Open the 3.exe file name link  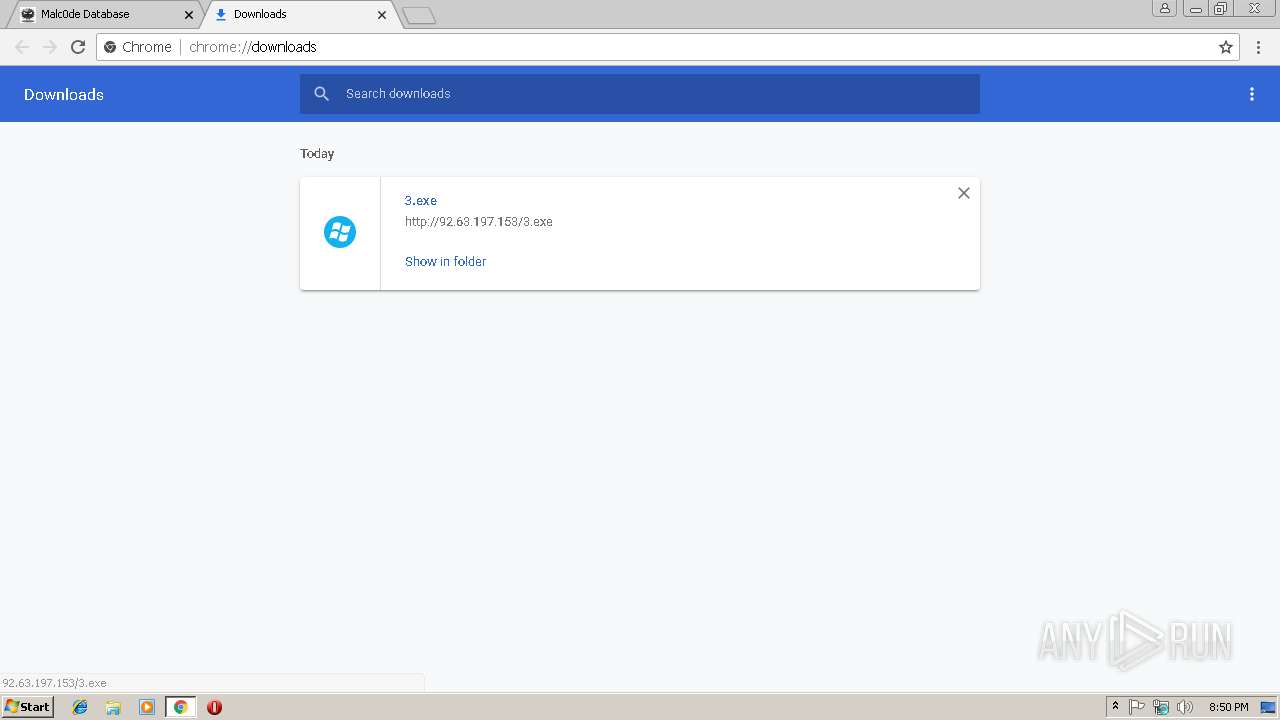(x=421, y=201)
